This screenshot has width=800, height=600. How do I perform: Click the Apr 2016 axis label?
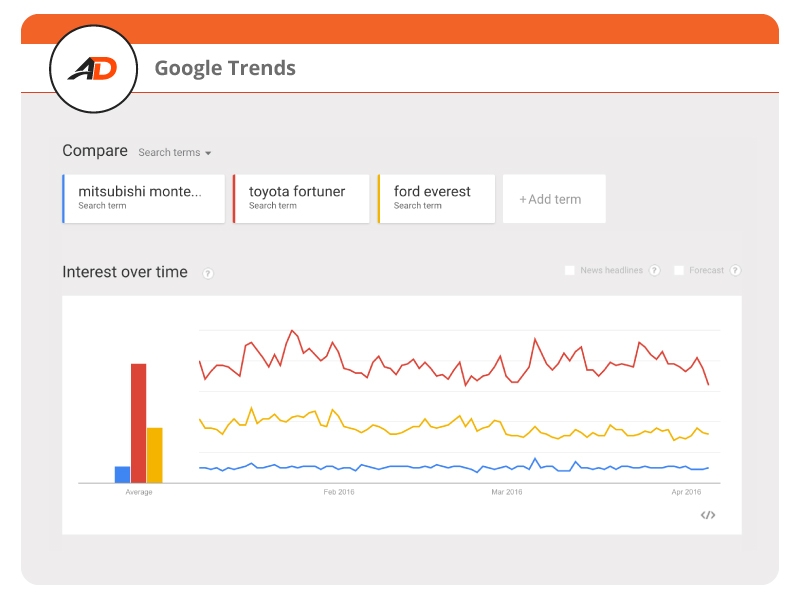pos(686,492)
